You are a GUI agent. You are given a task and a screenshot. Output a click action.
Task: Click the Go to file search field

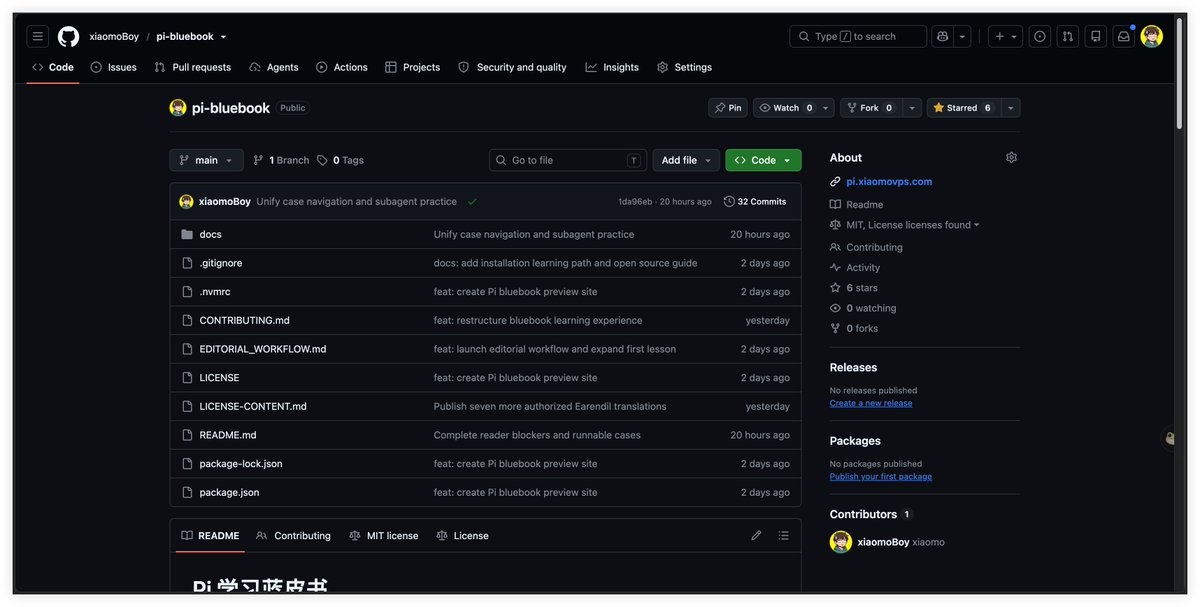coord(568,160)
